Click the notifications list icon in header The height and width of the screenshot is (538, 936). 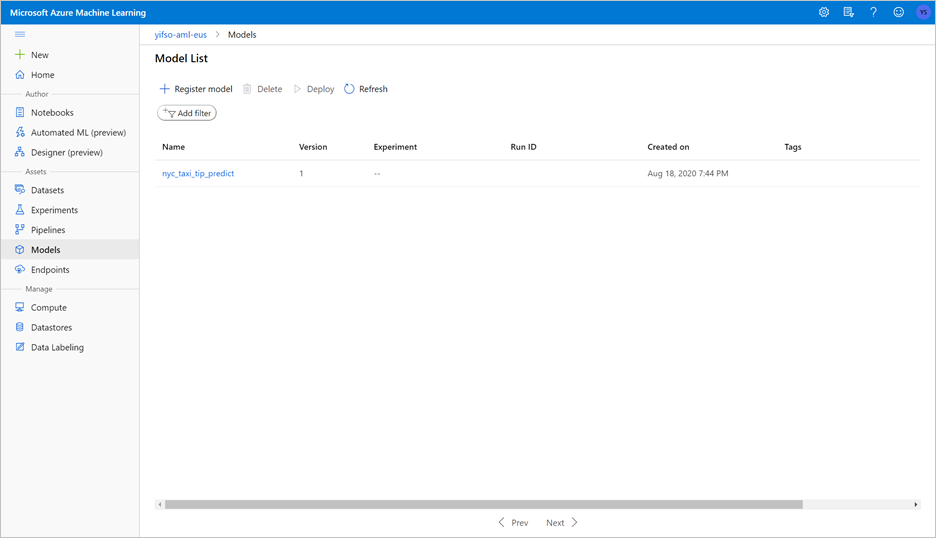(x=848, y=13)
